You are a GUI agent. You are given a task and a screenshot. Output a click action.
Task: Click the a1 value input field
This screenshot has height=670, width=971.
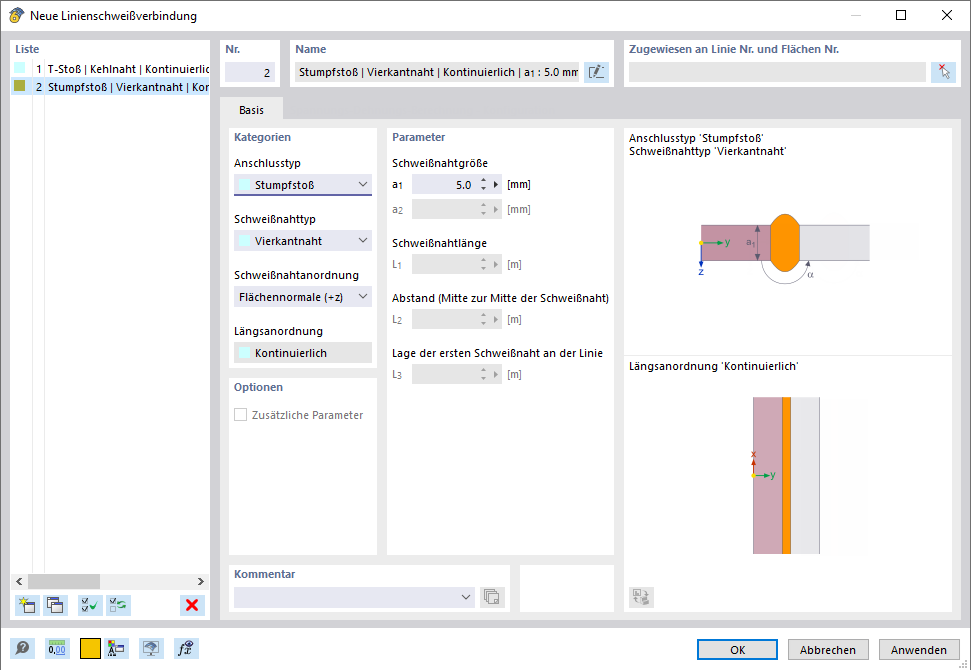(445, 185)
